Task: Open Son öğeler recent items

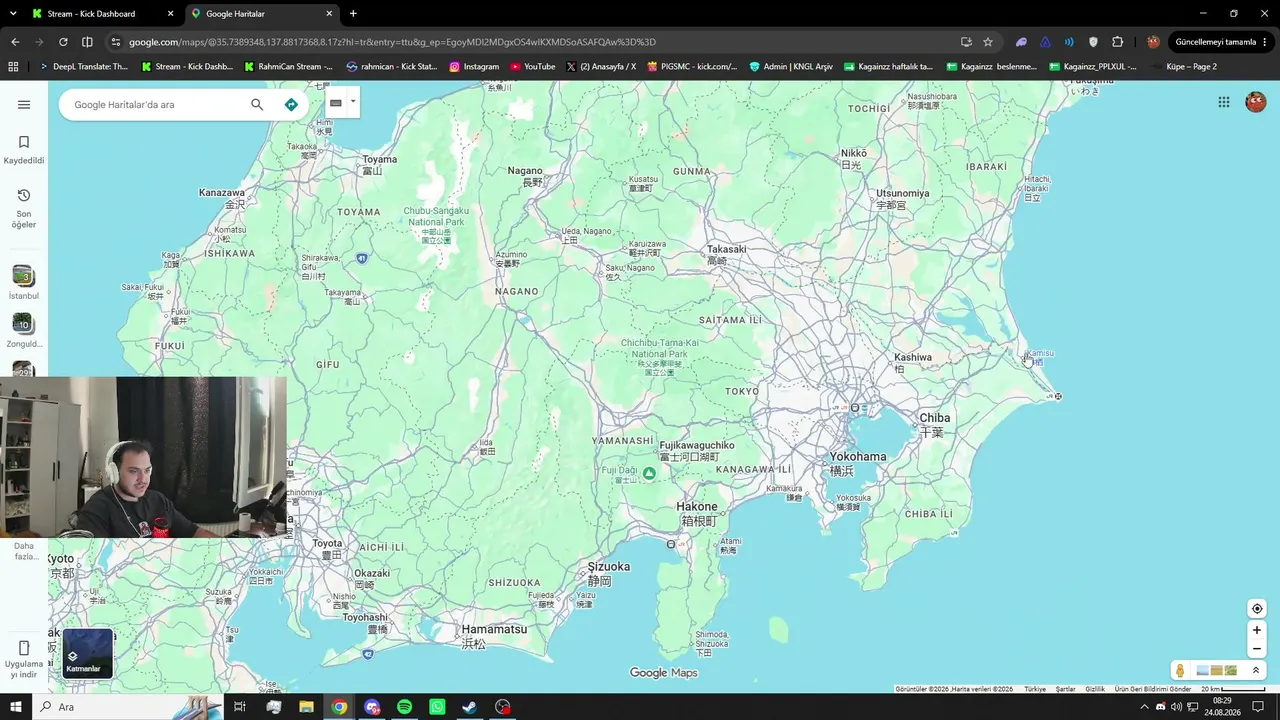Action: (x=24, y=208)
